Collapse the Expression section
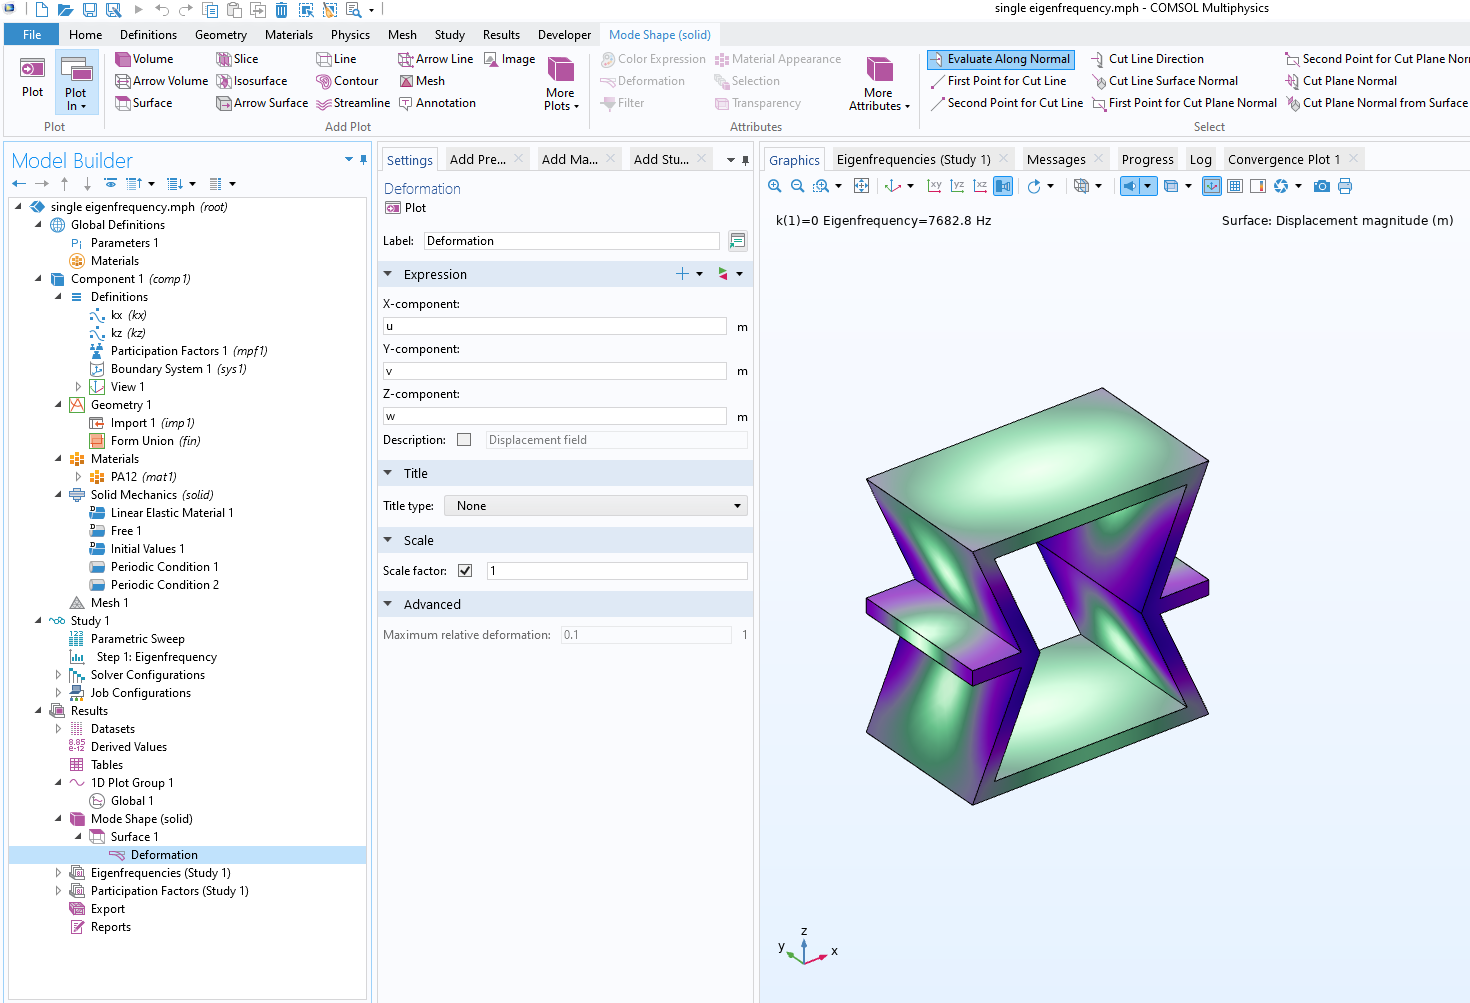1470x1003 pixels. (x=388, y=274)
